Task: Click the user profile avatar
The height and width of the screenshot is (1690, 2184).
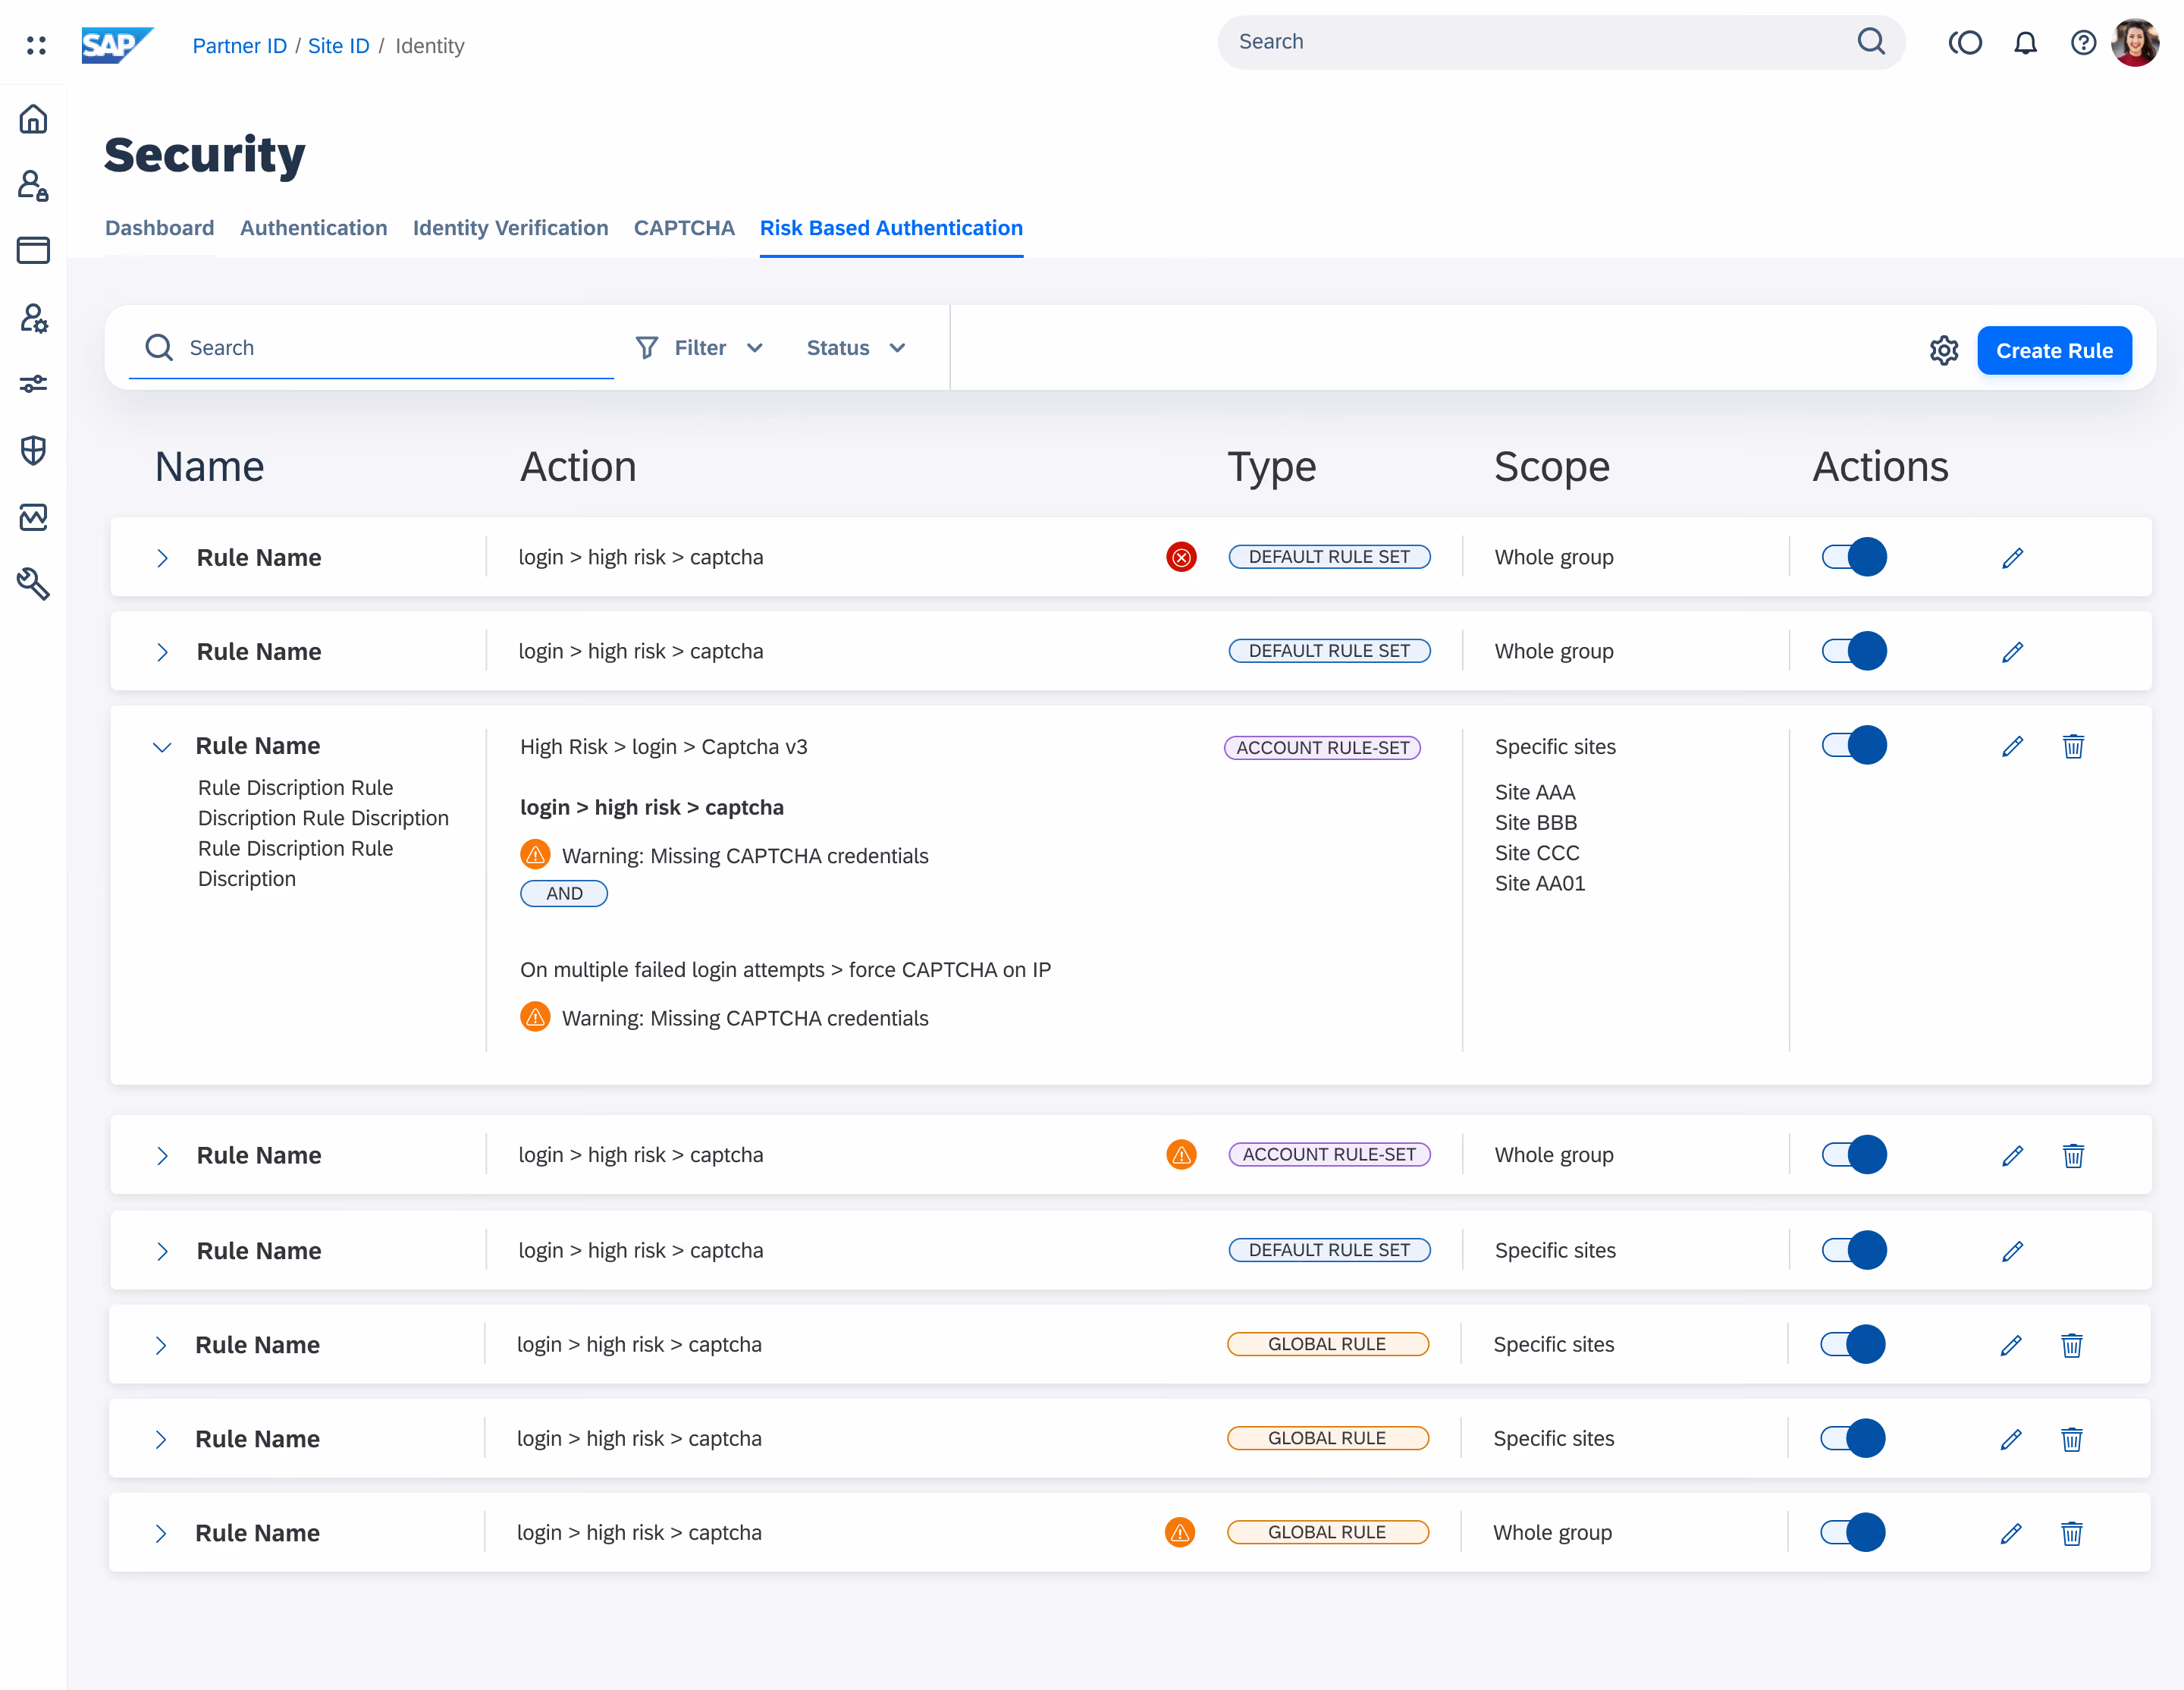Action: 2135,43
